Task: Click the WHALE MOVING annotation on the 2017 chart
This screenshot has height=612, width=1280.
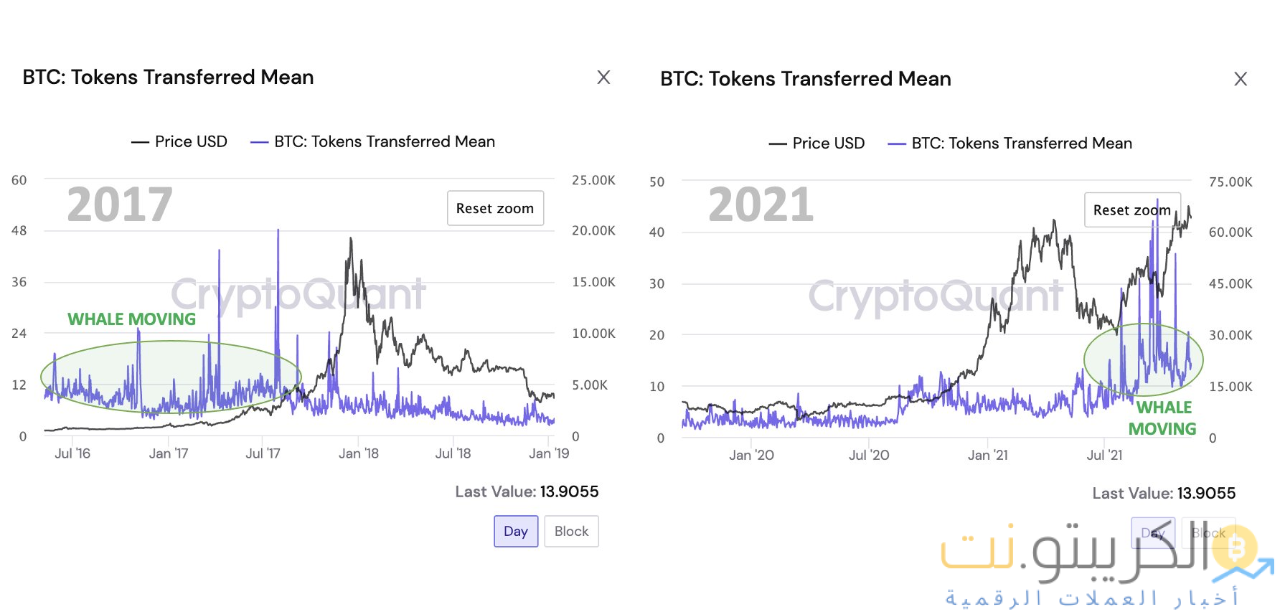Action: pyautogui.click(x=131, y=319)
